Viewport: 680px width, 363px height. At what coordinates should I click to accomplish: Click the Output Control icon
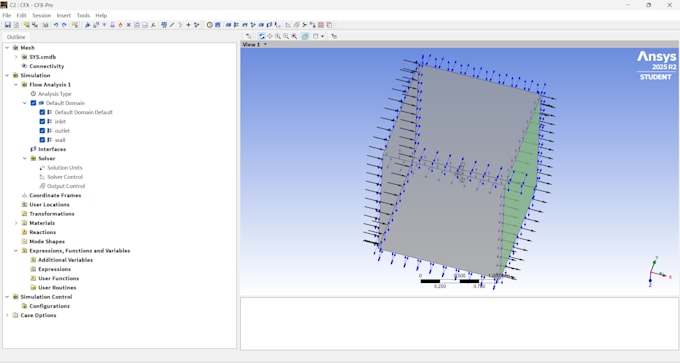click(x=42, y=186)
